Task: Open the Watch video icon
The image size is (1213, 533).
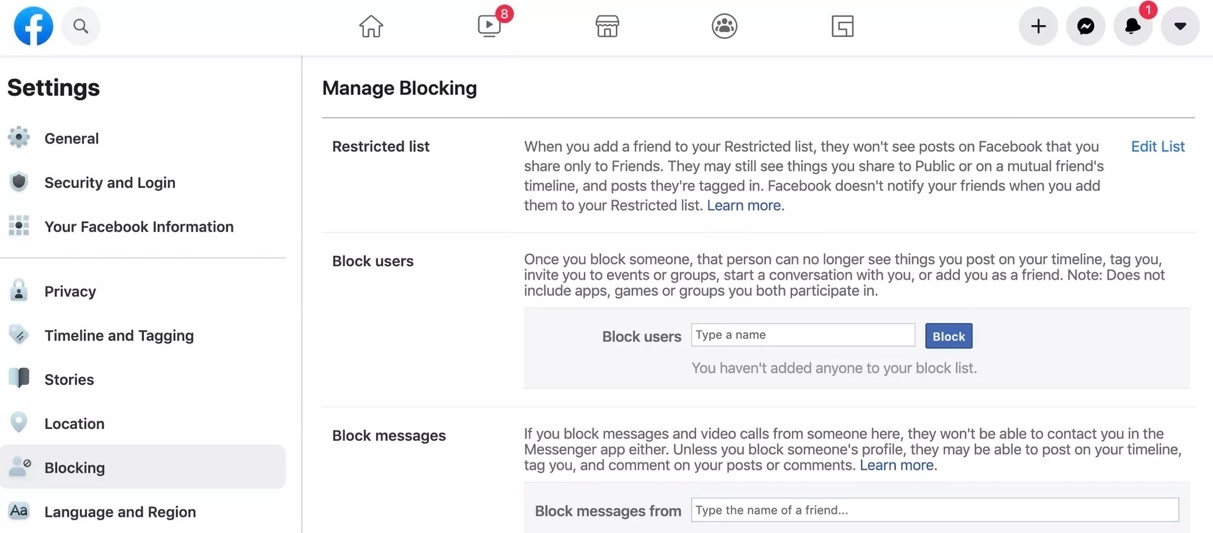Action: tap(489, 27)
